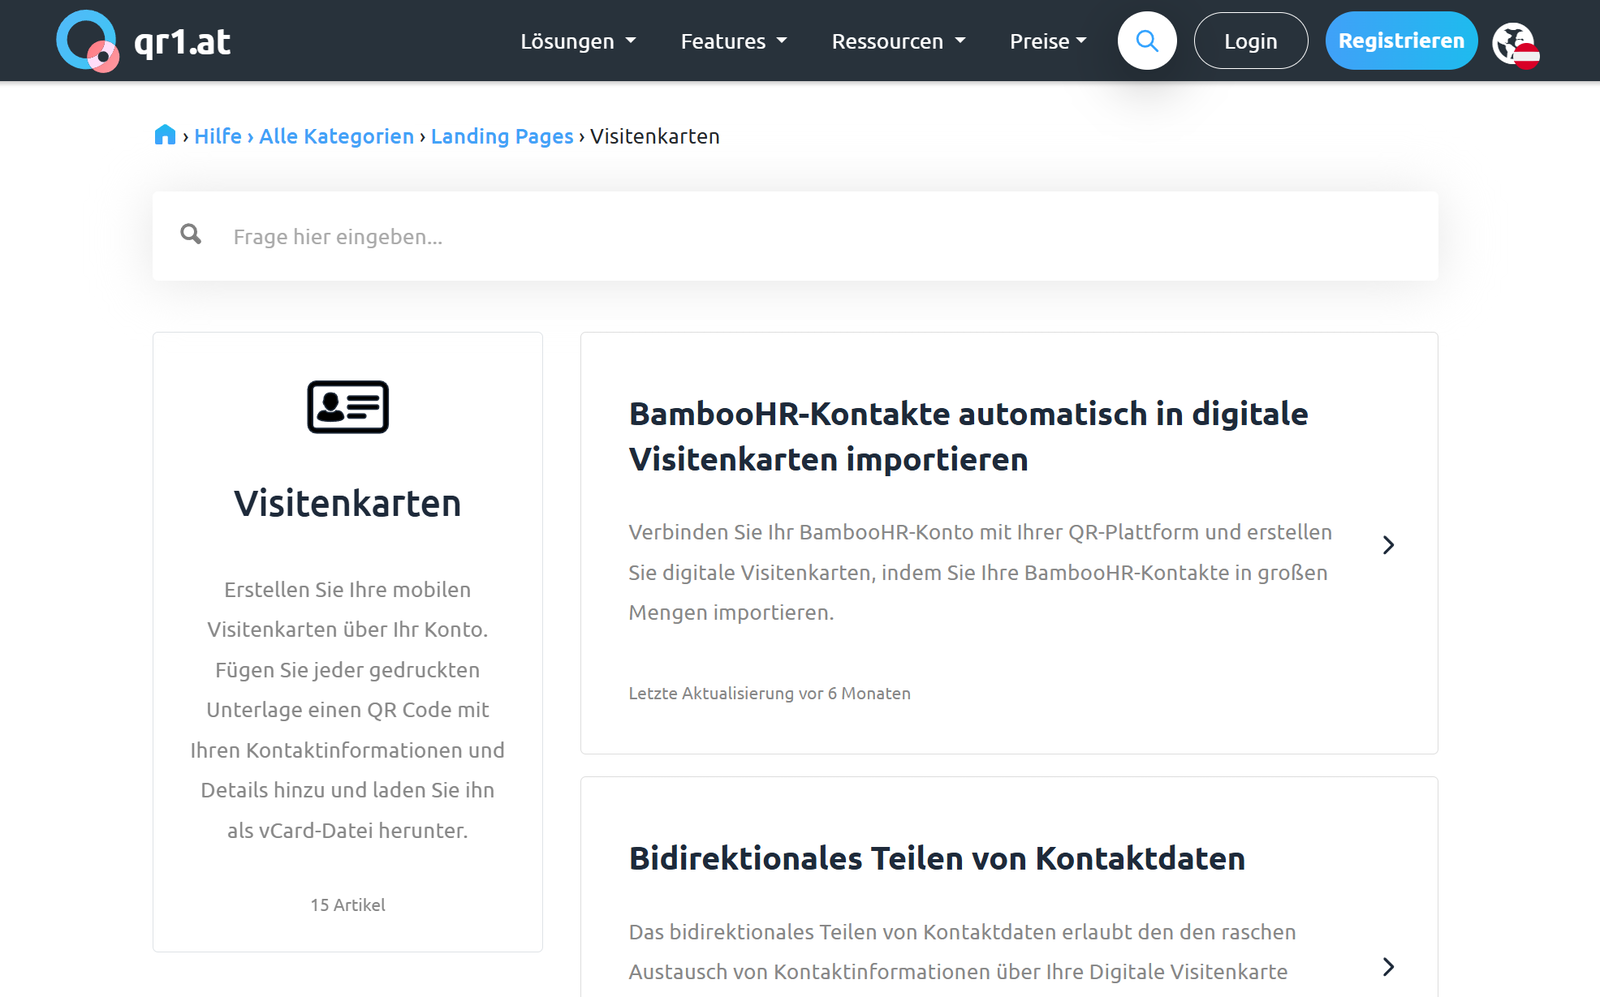
Task: Click the Registrieren button
Action: (1401, 40)
